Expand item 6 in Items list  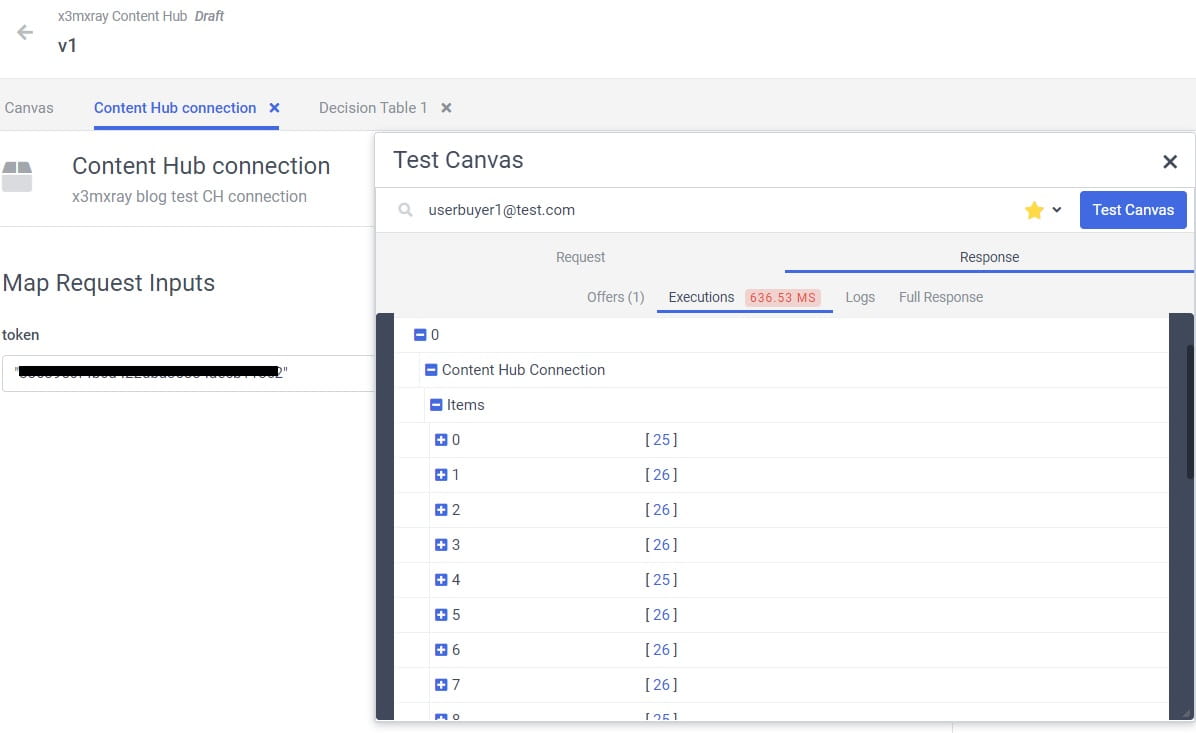pos(441,650)
